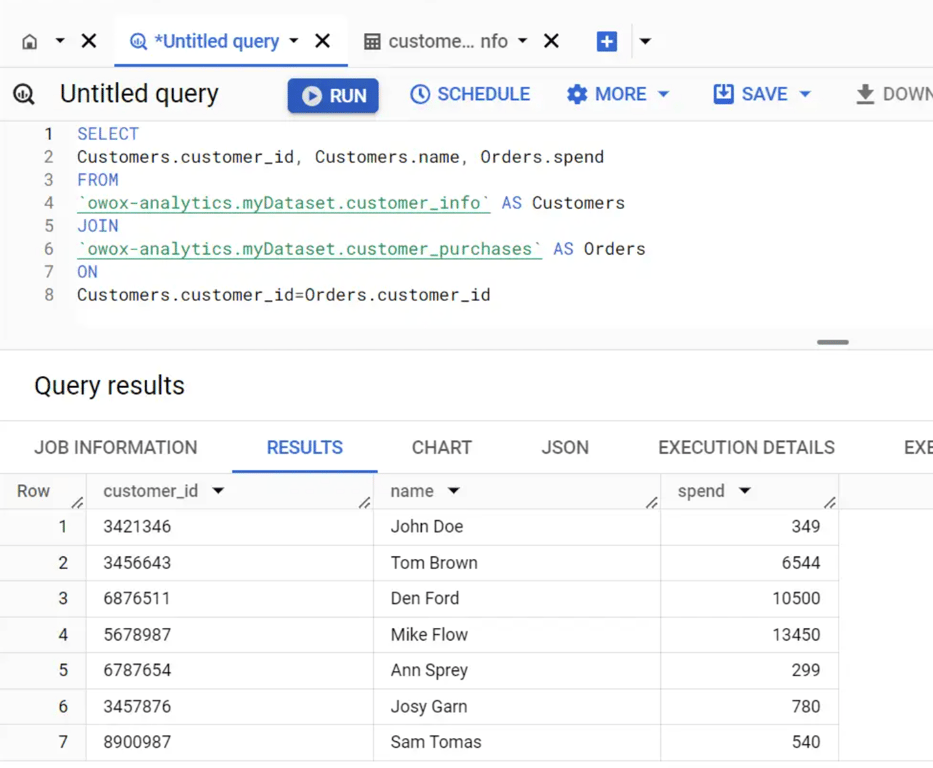Click the spend column resize handle
The image size is (933, 768).
point(830,503)
